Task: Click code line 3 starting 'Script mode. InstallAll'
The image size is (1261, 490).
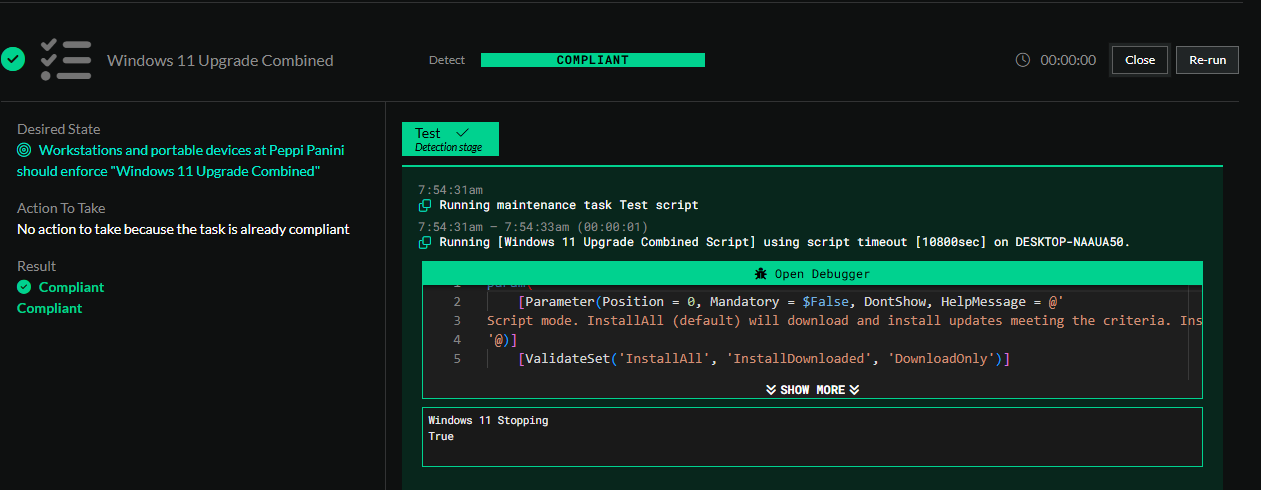Action: click(844, 320)
